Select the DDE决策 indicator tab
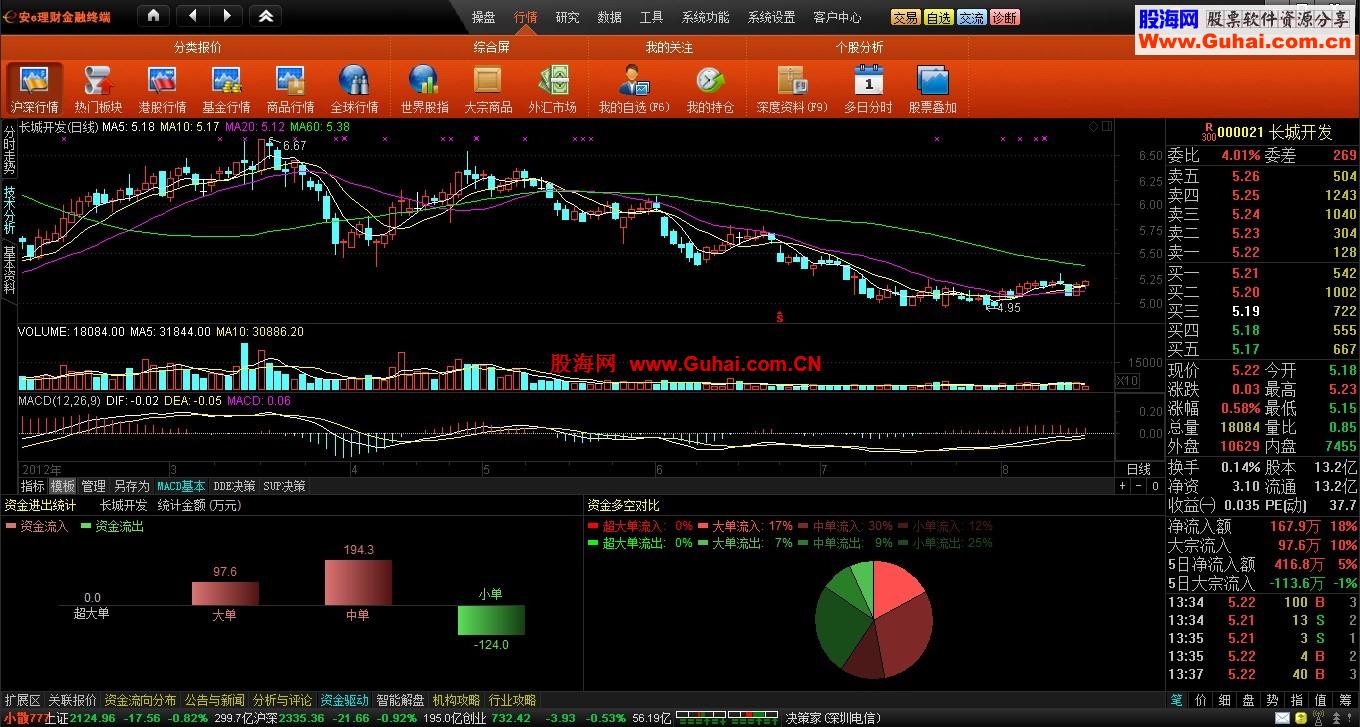 coord(235,486)
